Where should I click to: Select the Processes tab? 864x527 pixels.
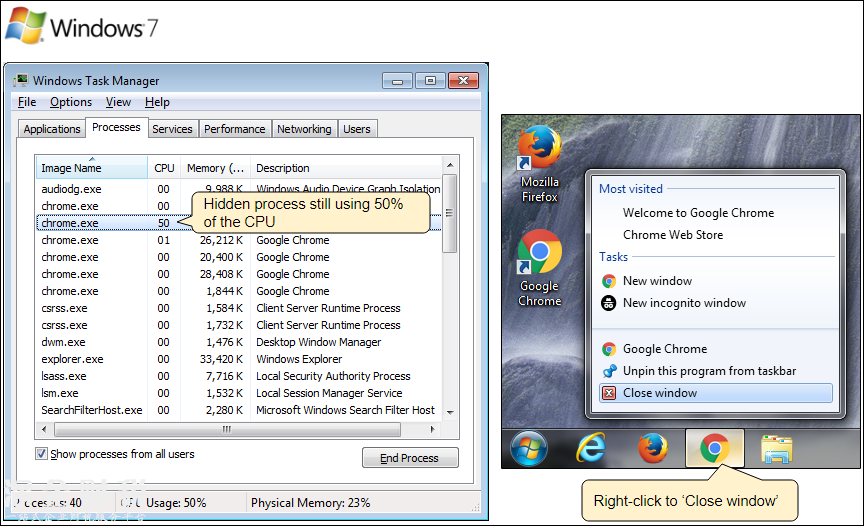(x=116, y=127)
